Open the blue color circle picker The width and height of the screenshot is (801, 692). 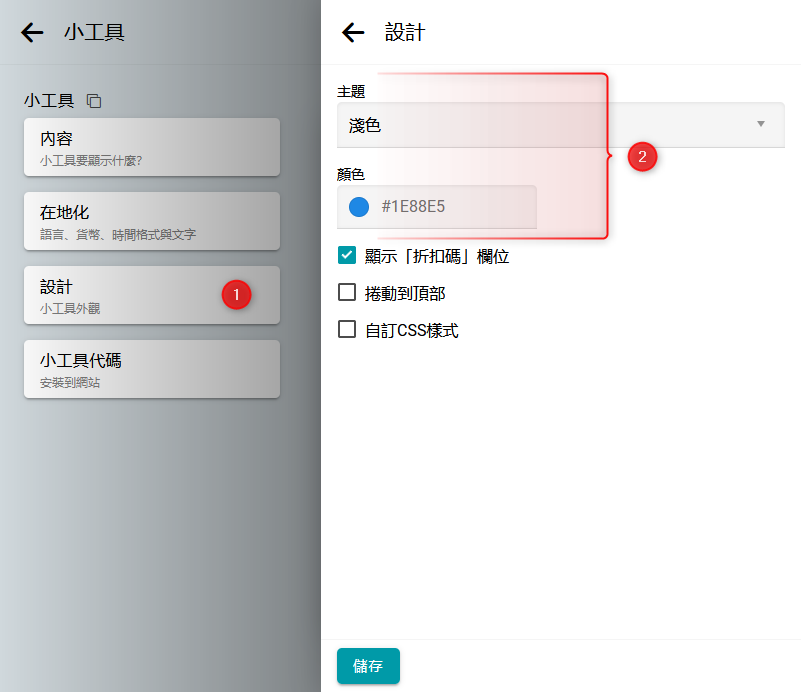pos(359,207)
